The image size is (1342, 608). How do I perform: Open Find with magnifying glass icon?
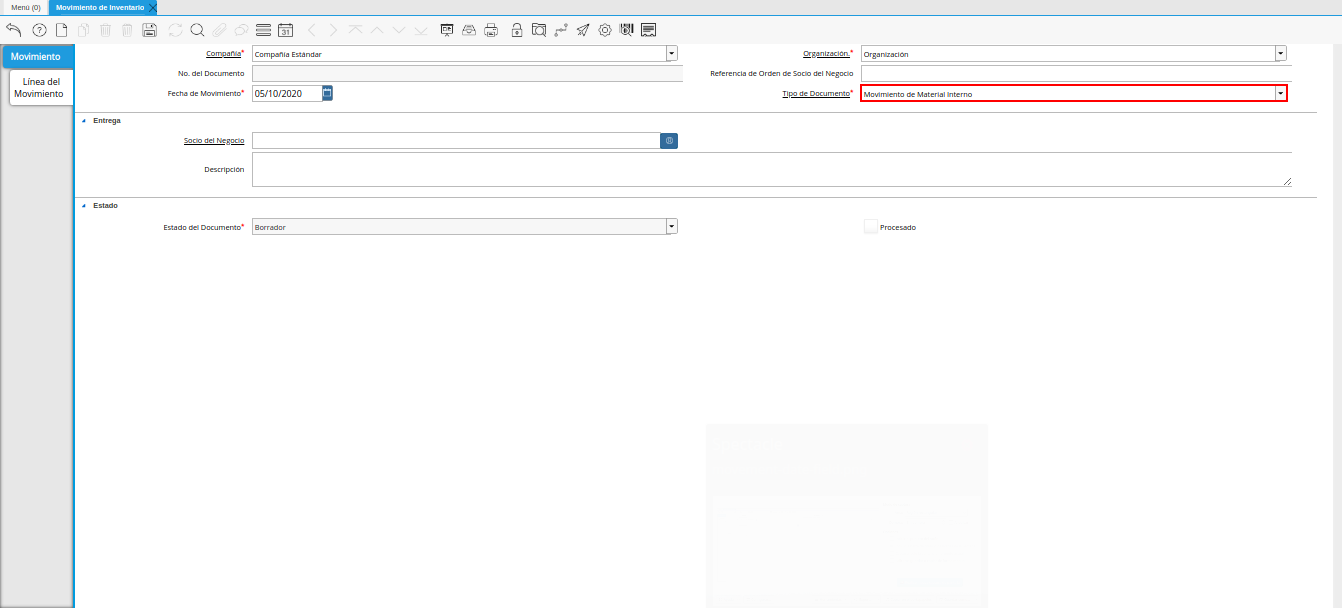(x=197, y=30)
